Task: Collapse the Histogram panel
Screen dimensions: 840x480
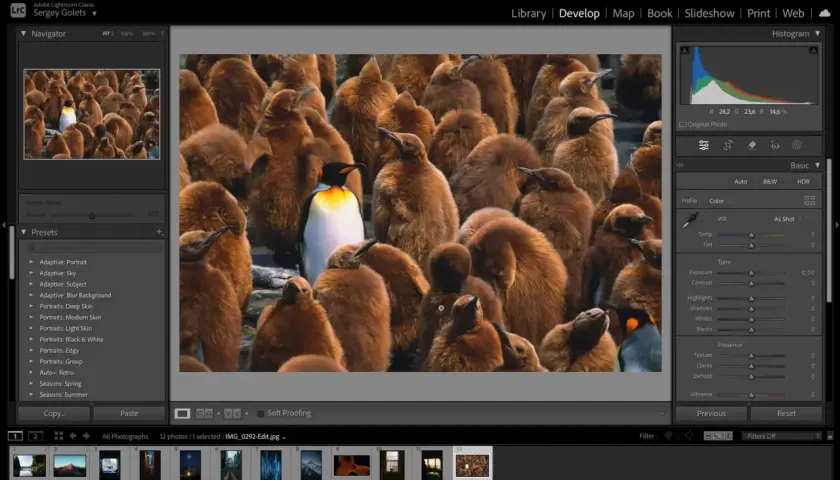Action: tap(818, 33)
